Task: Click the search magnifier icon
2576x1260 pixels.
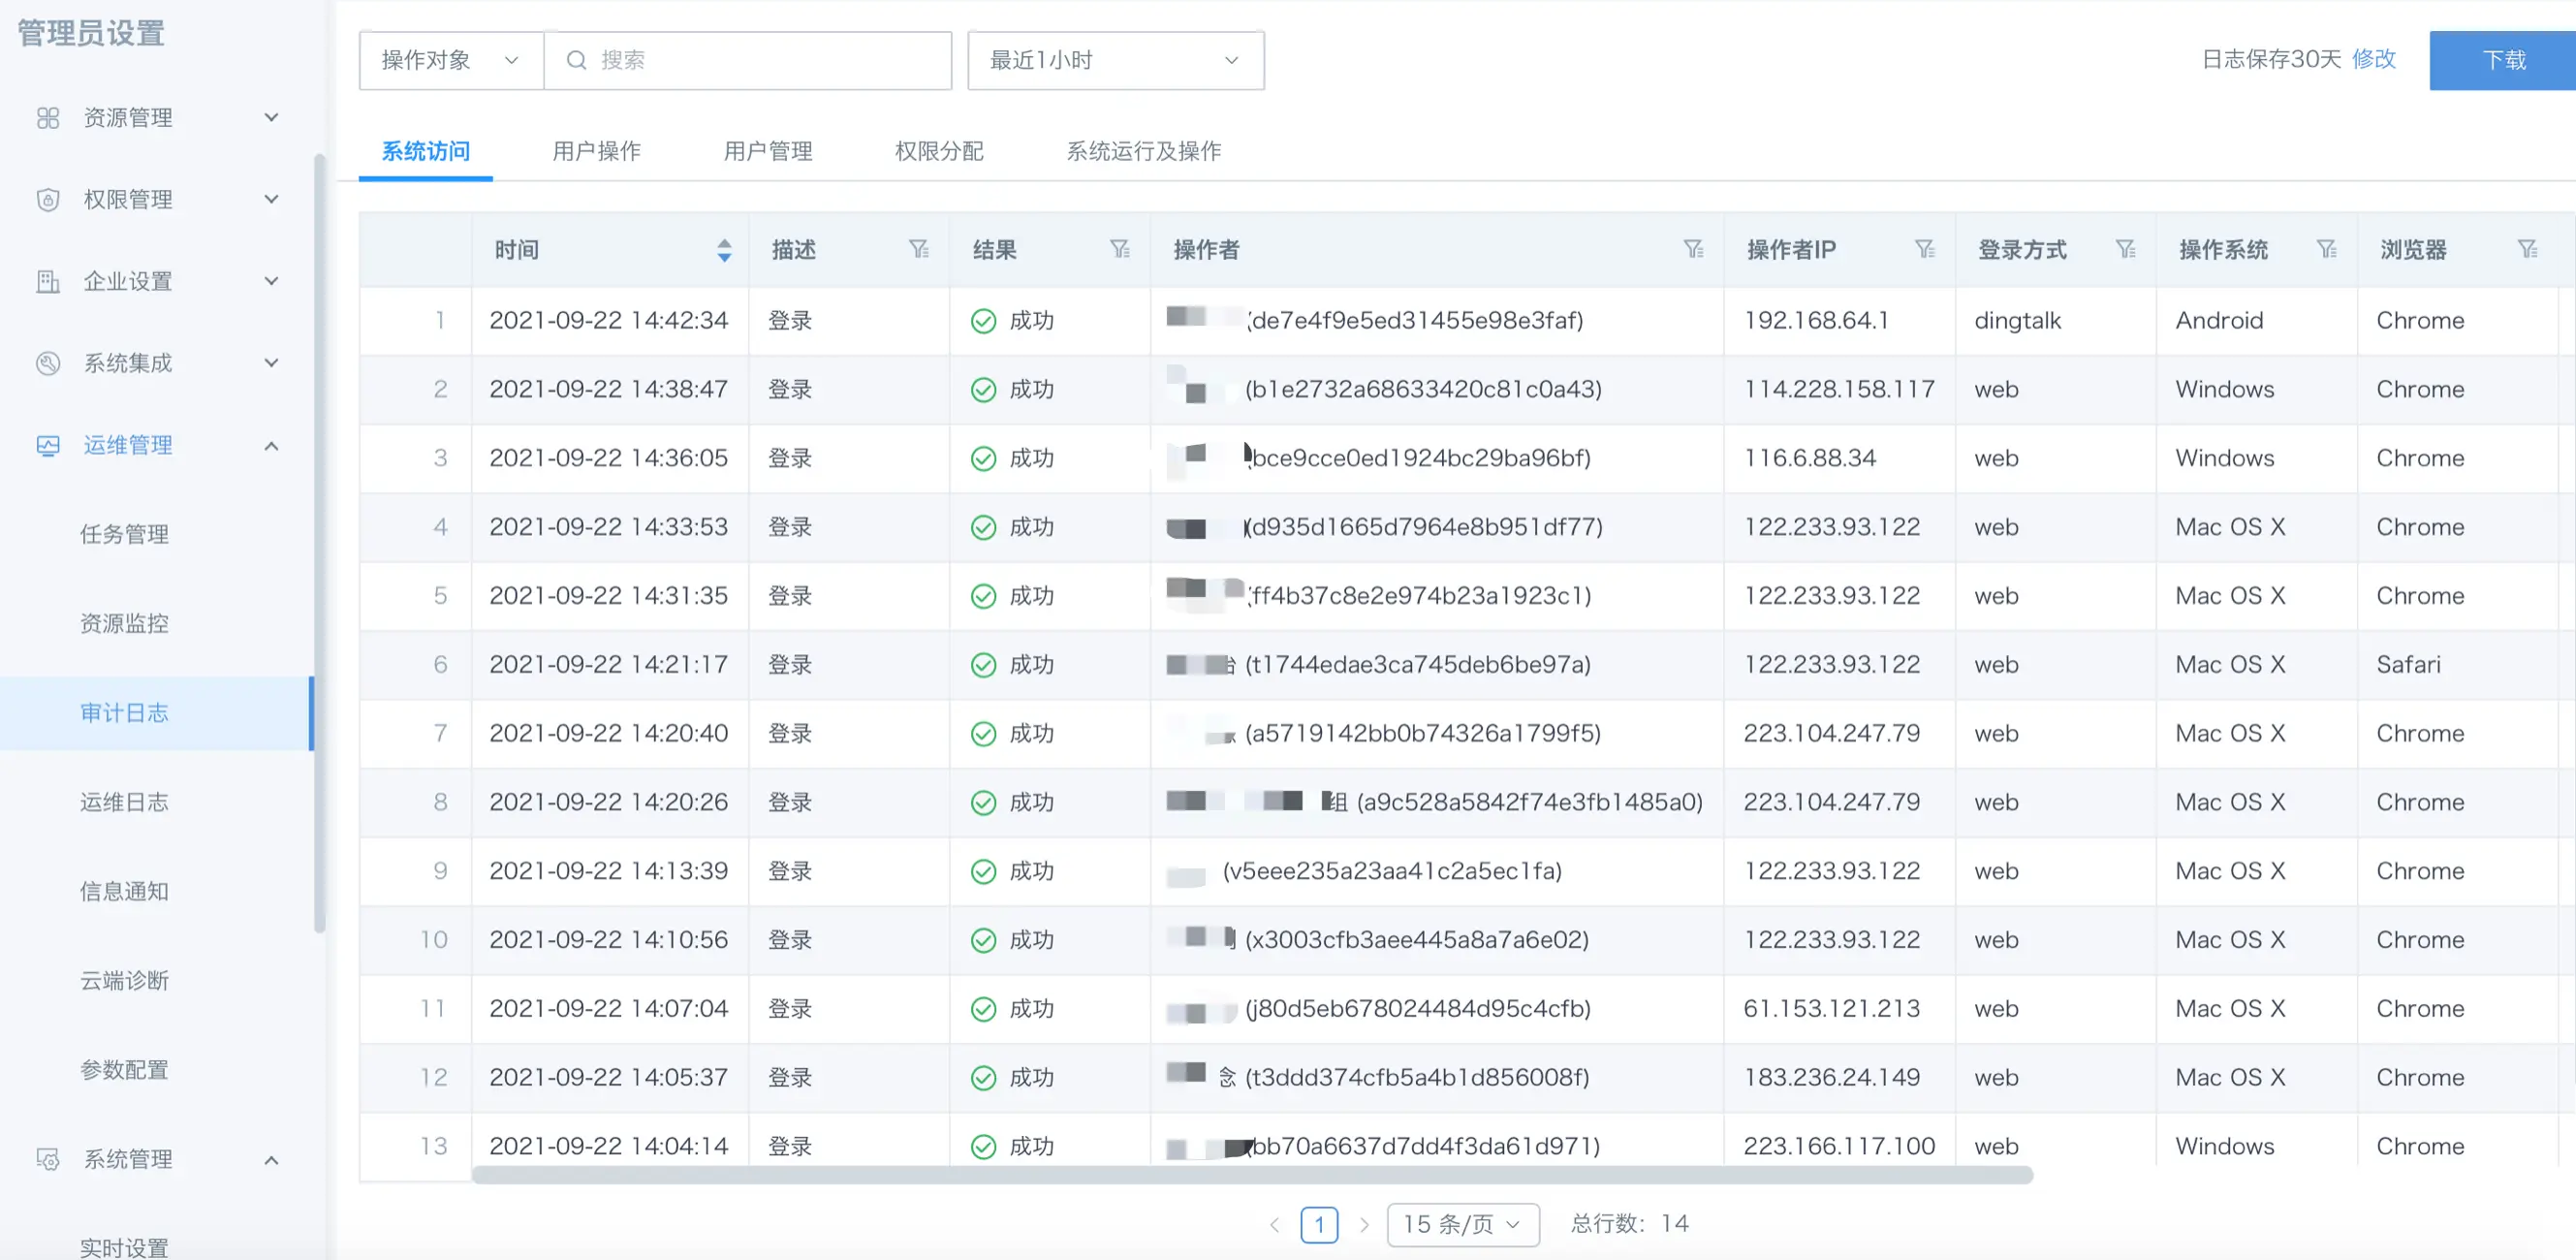Action: [x=576, y=60]
